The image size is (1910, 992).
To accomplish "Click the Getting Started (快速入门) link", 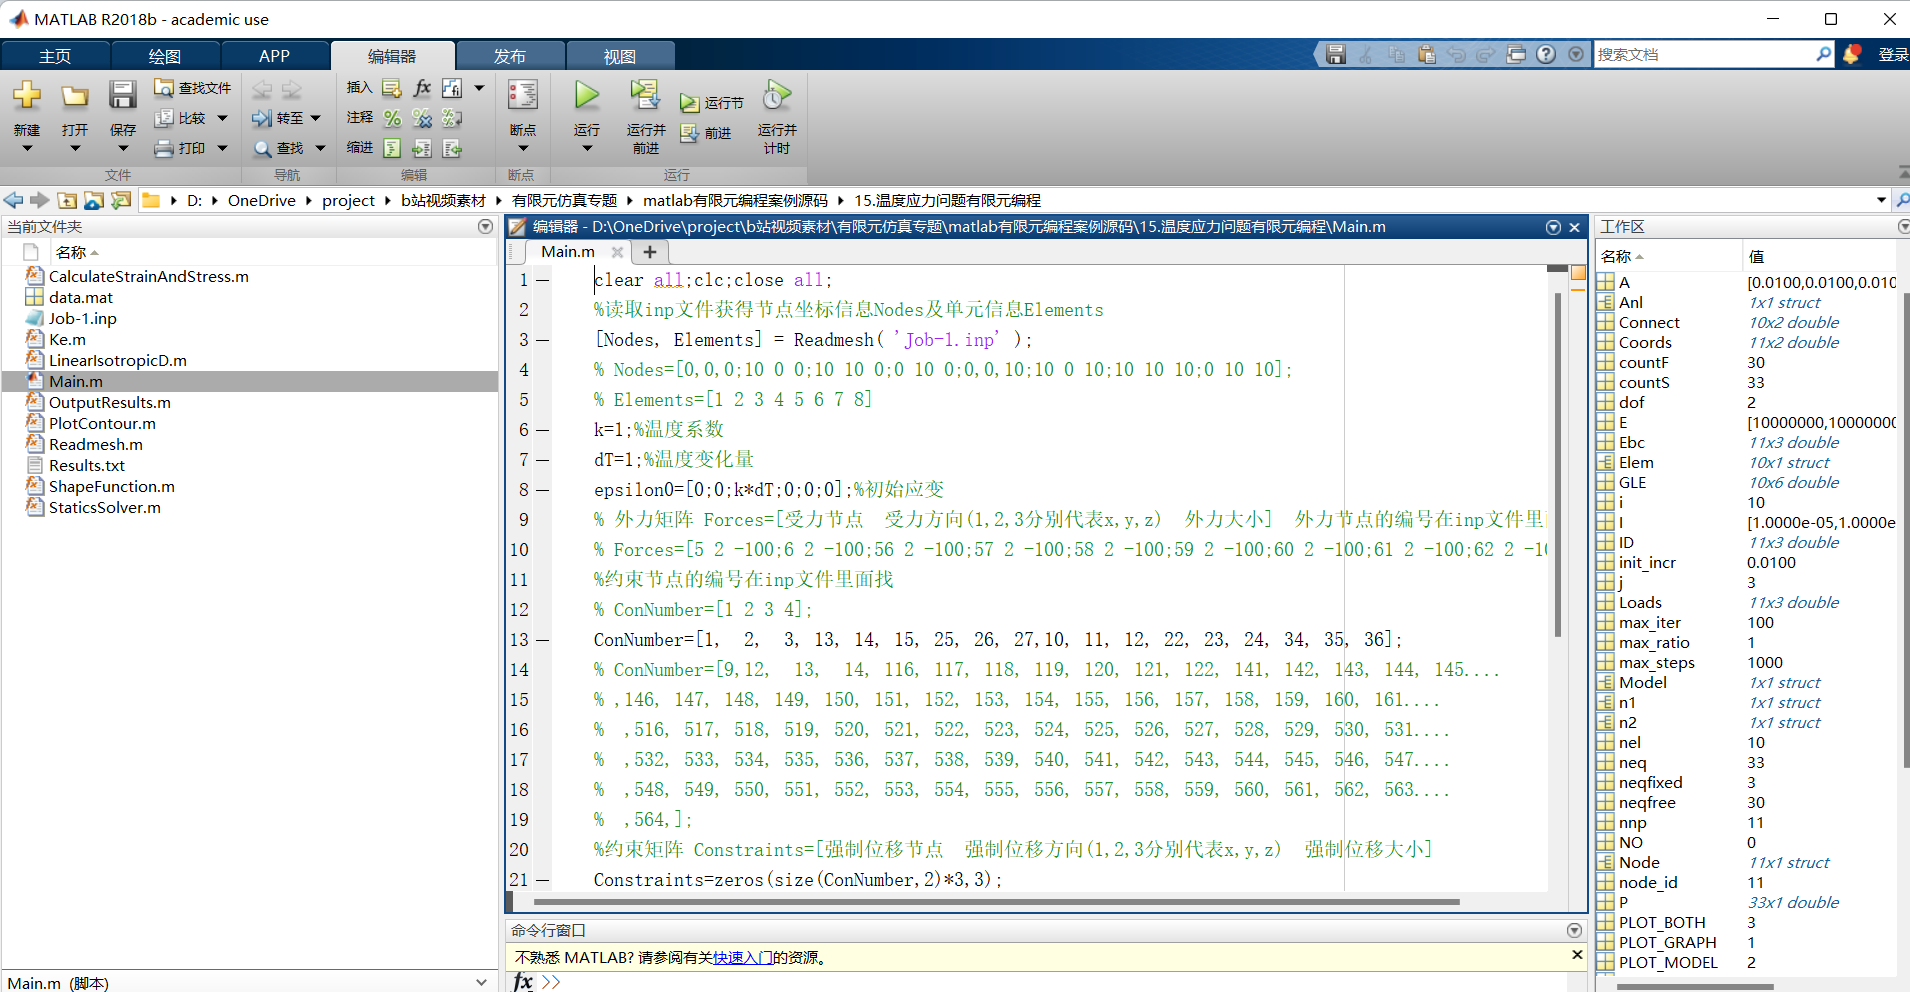I will pos(742,958).
